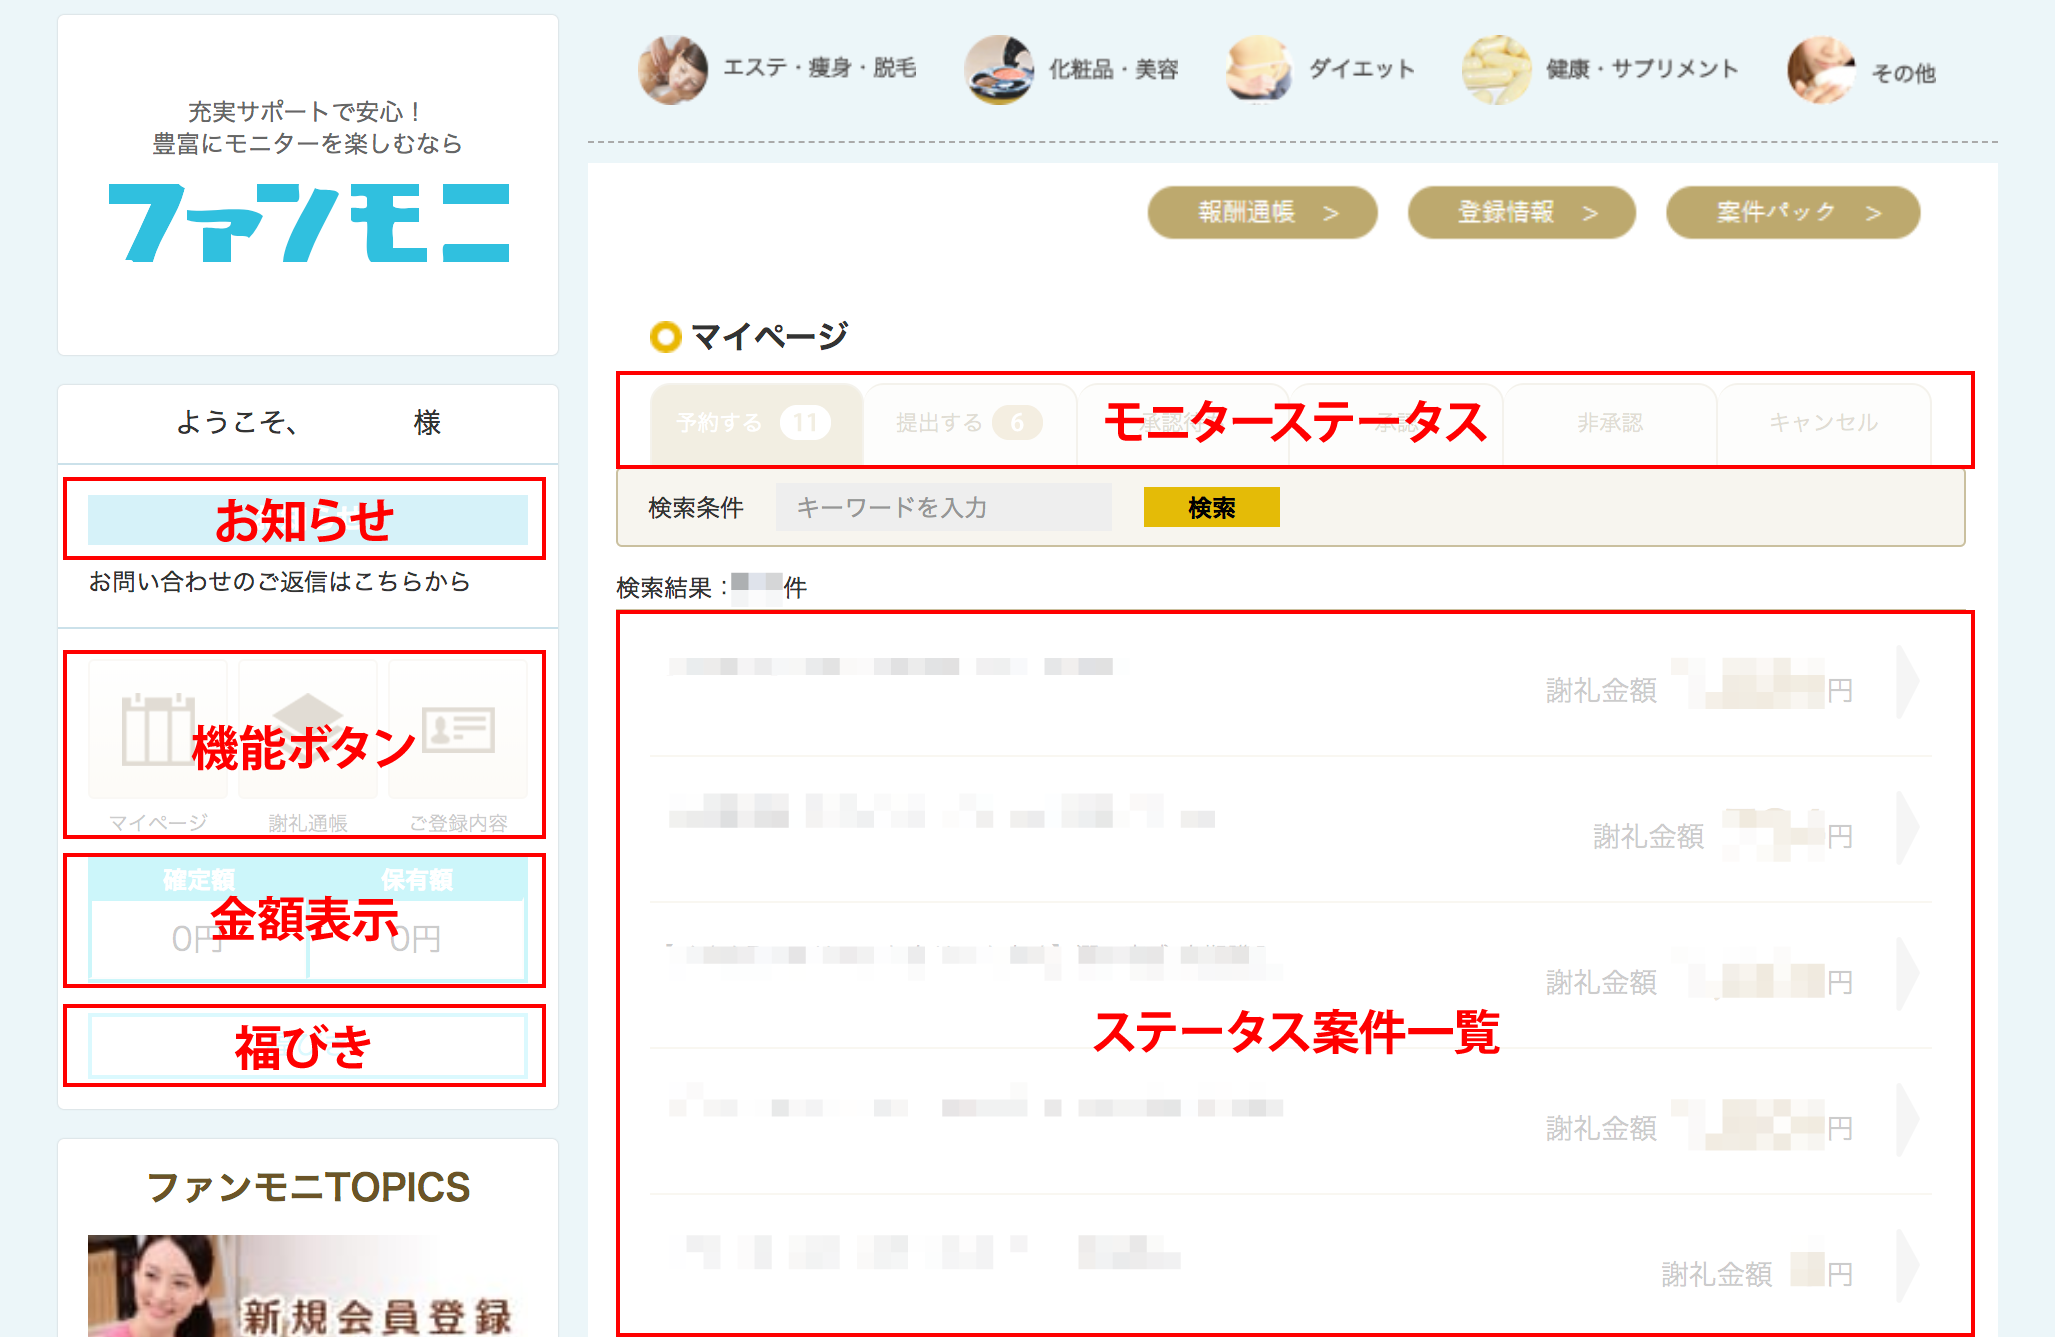Click the キーワードを入力 search field

point(943,508)
